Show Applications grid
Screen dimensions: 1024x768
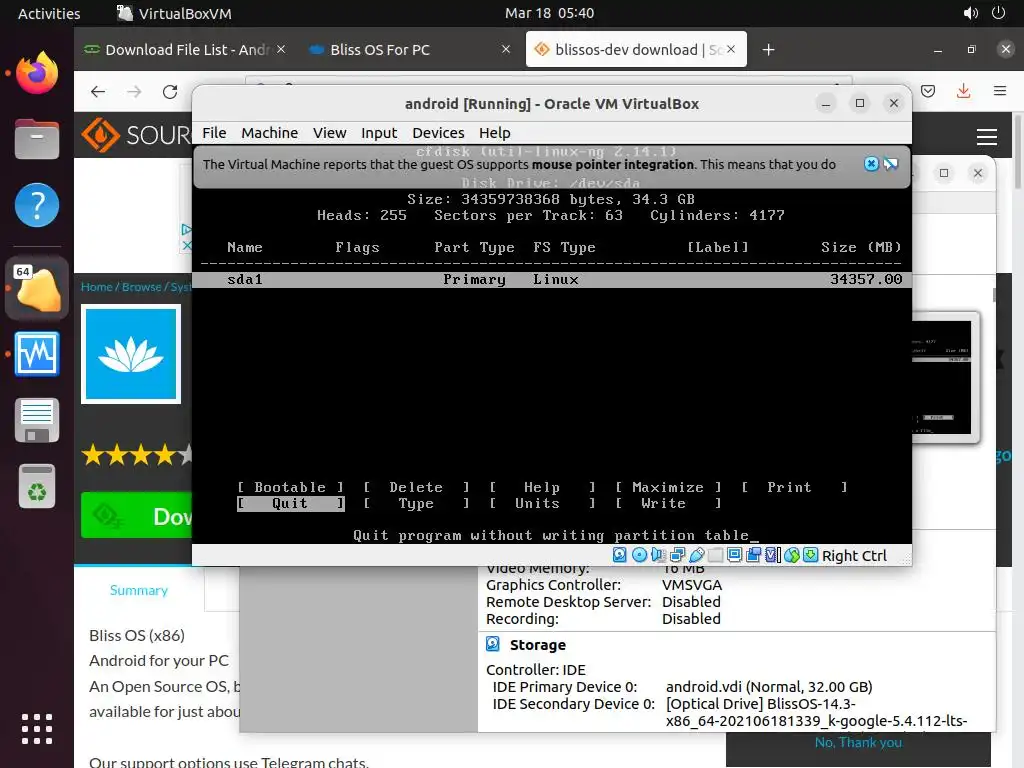point(37,729)
